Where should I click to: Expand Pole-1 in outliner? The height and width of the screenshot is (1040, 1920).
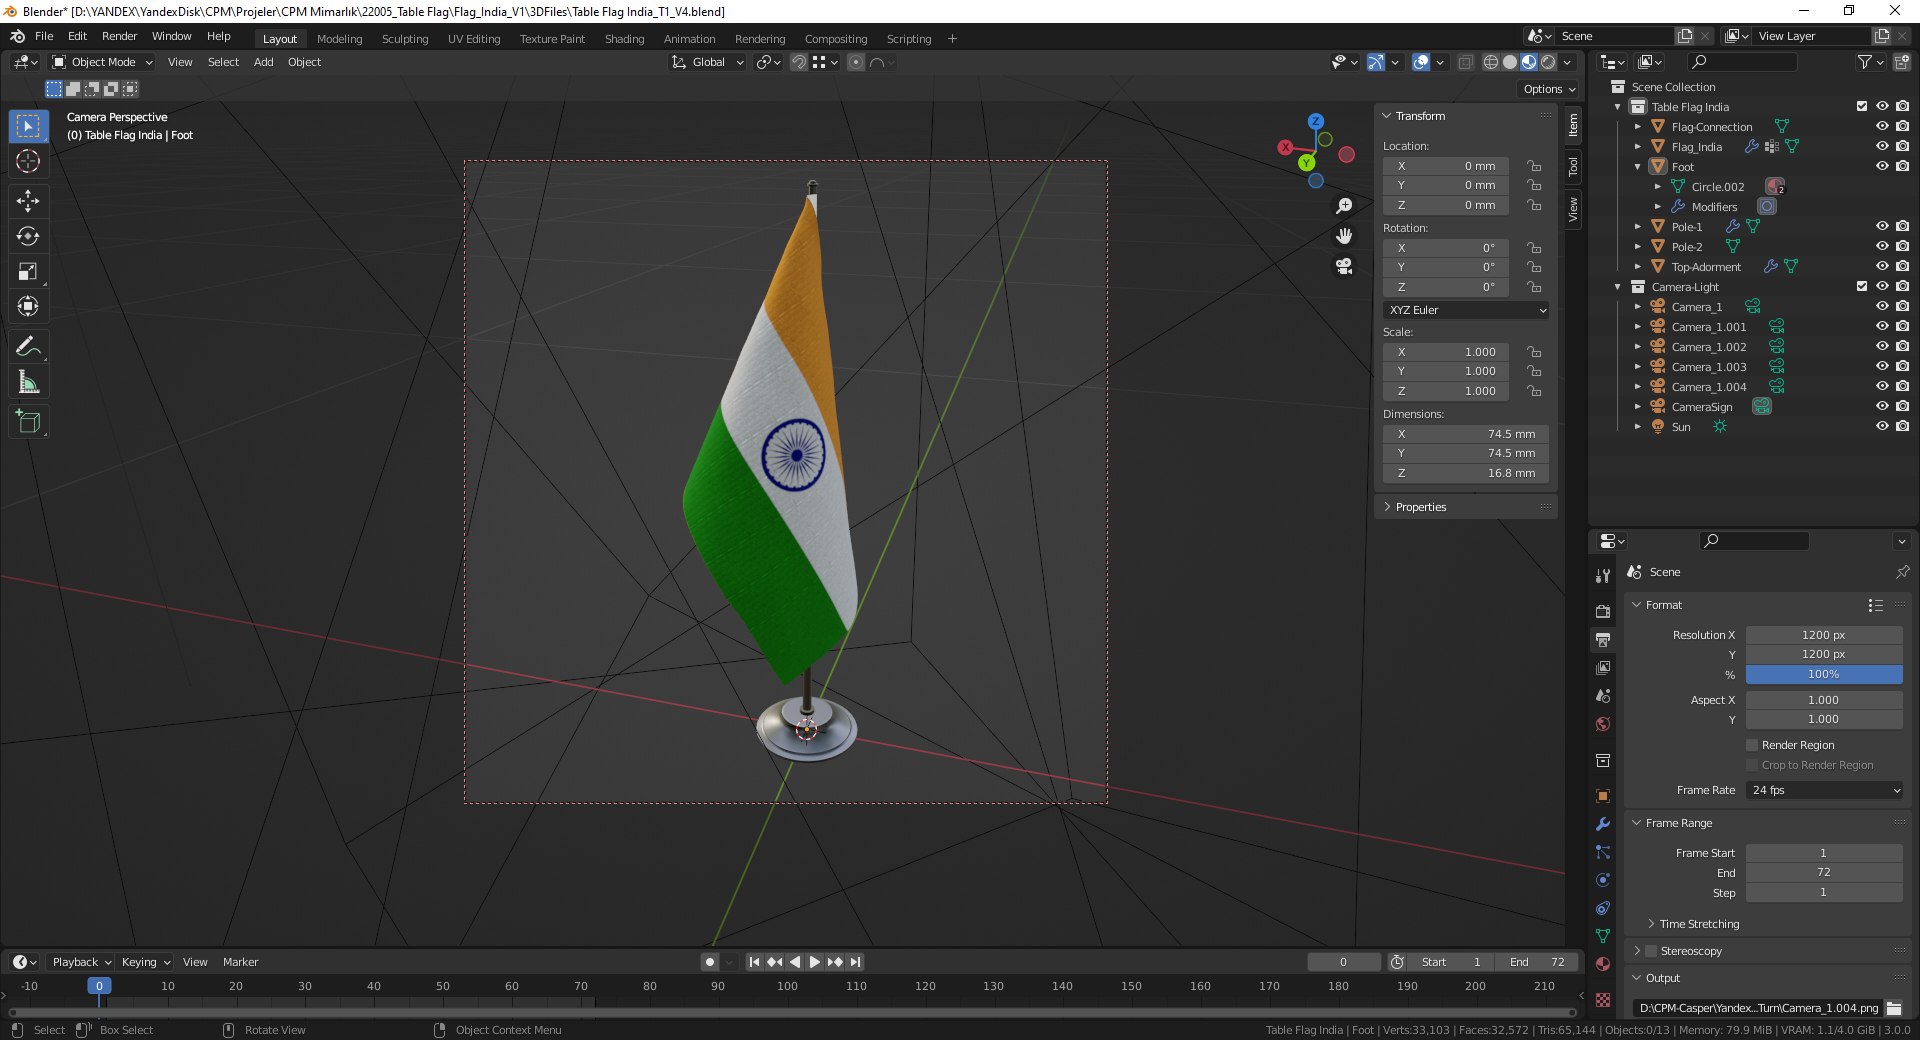[1638, 227]
